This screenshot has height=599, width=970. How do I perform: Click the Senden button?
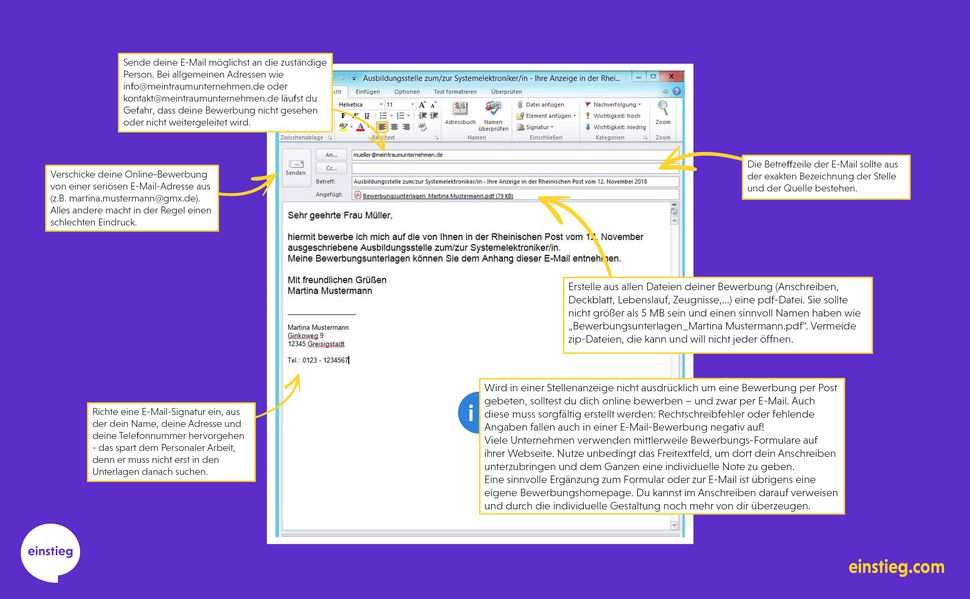(x=295, y=167)
